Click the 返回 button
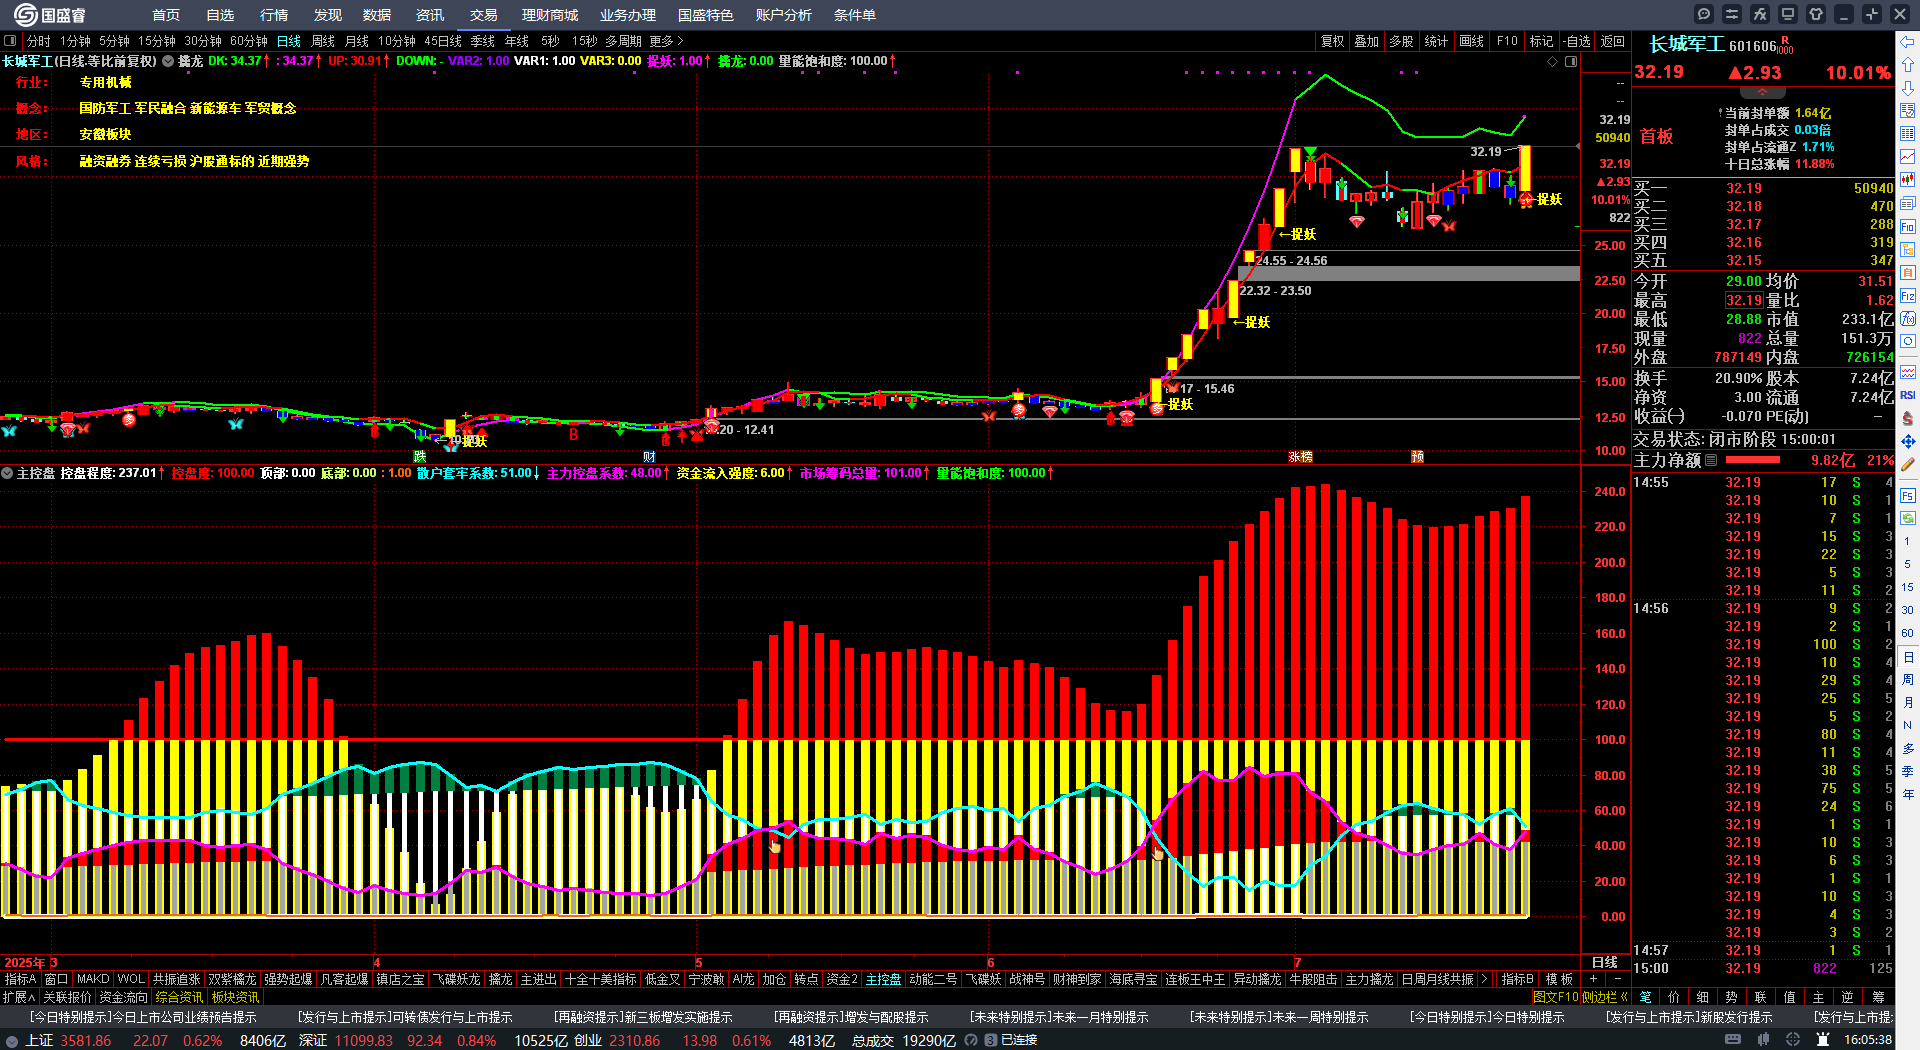The width and height of the screenshot is (1920, 1050). click(x=1613, y=41)
